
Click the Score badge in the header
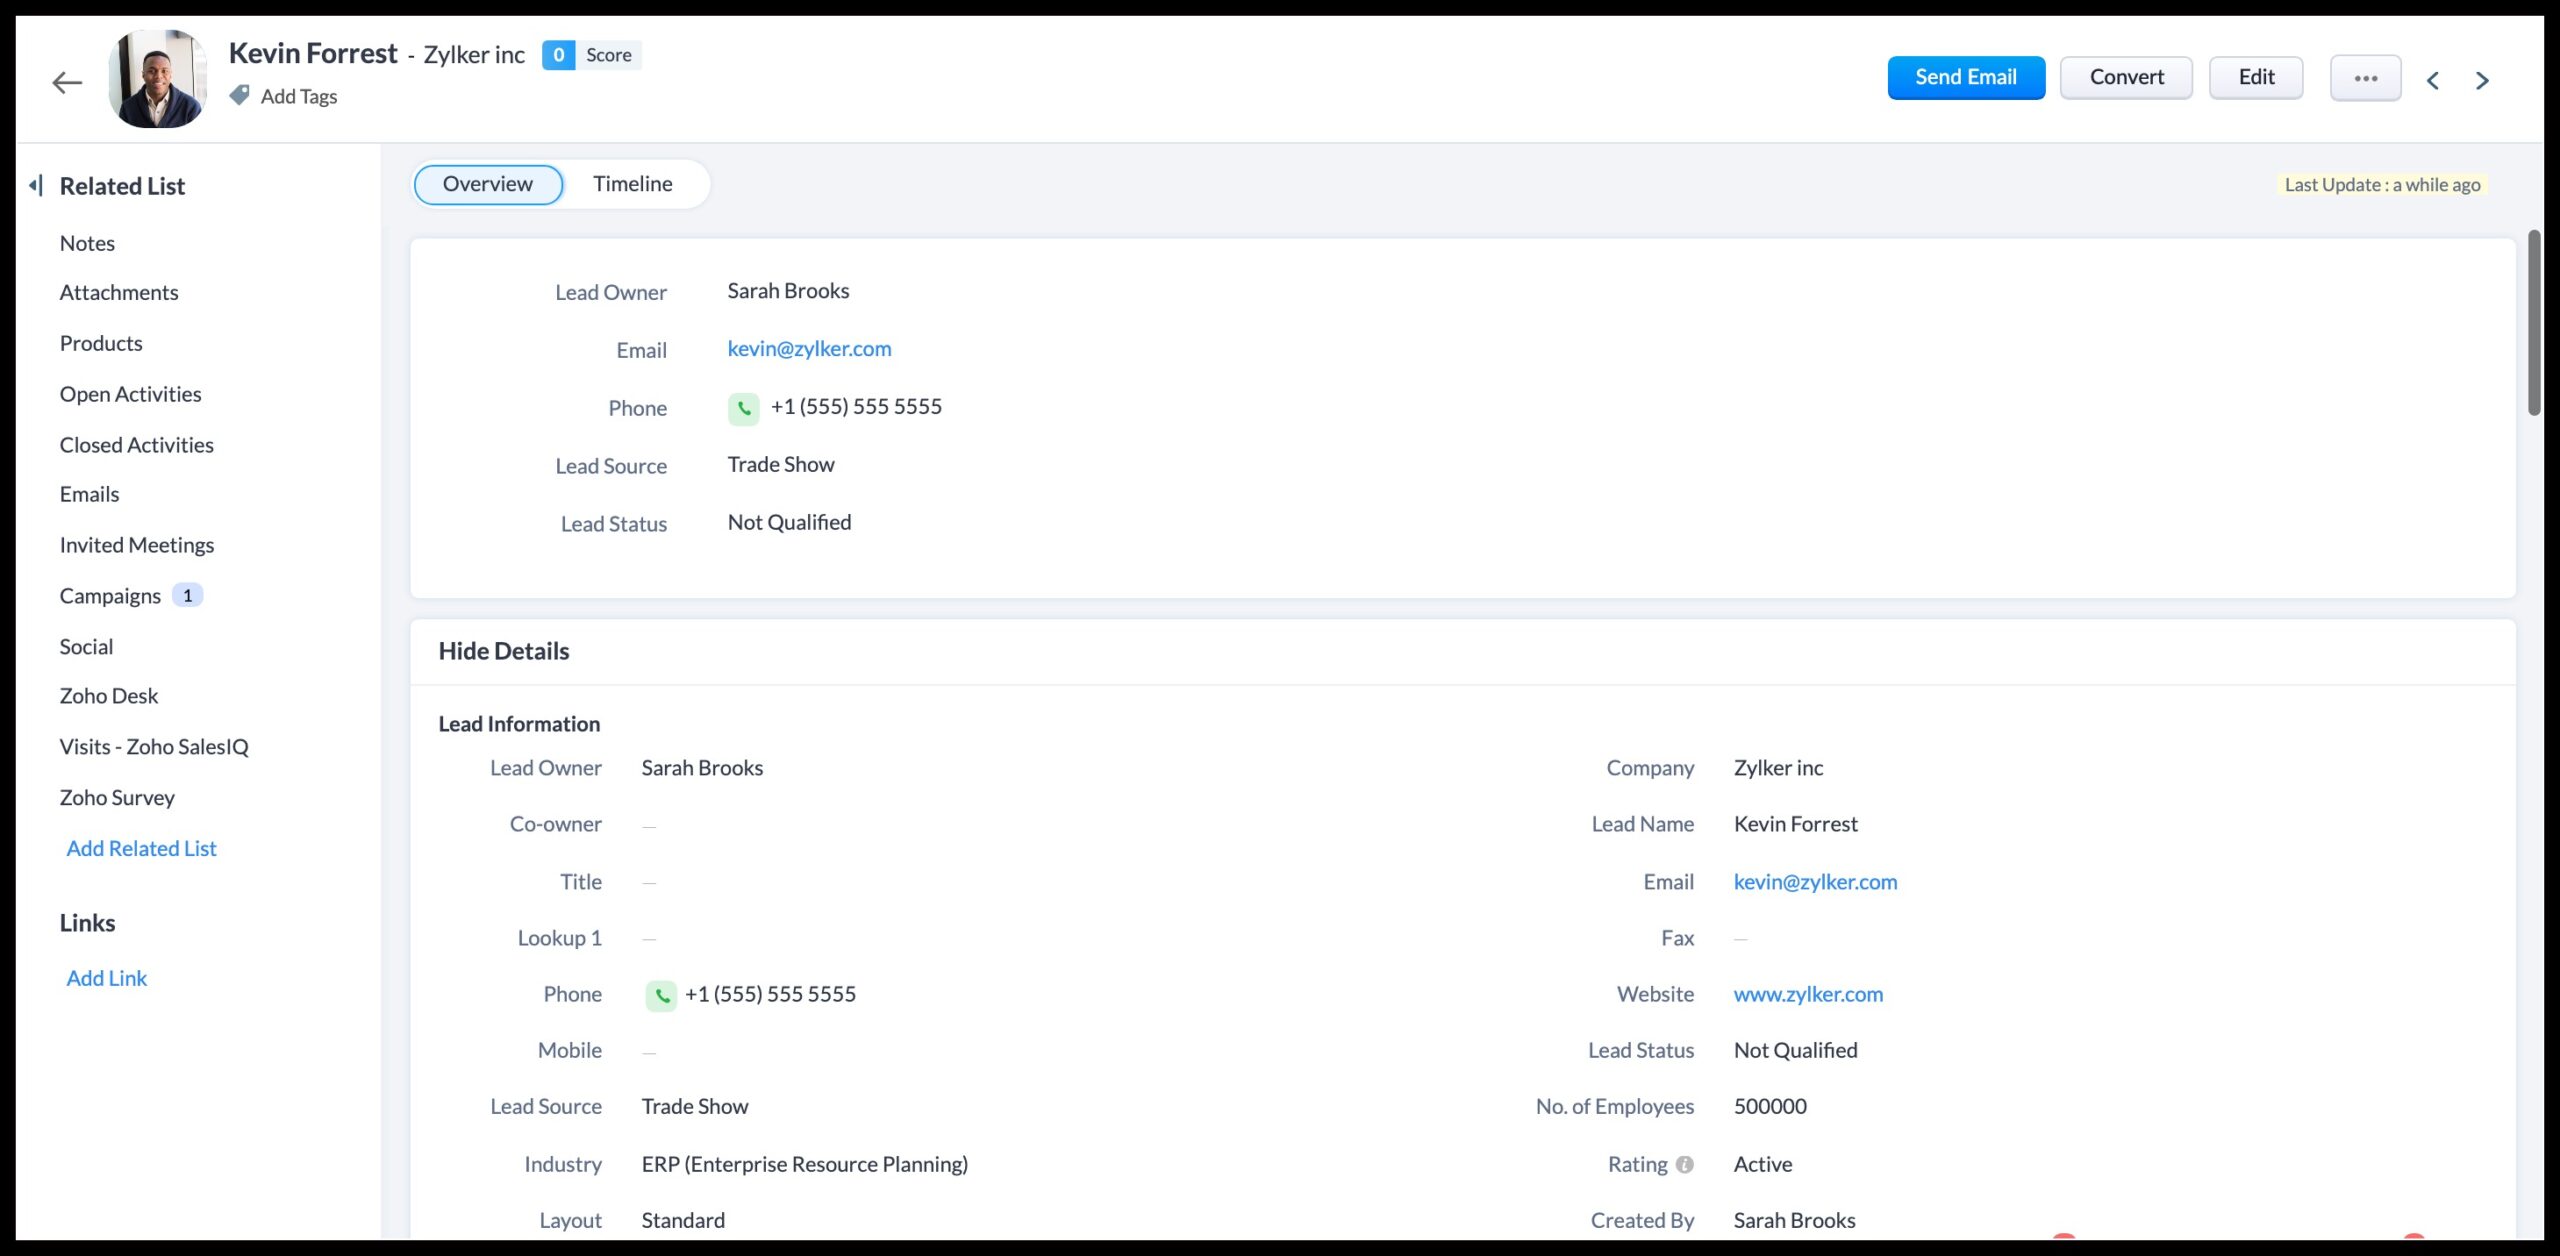point(590,55)
